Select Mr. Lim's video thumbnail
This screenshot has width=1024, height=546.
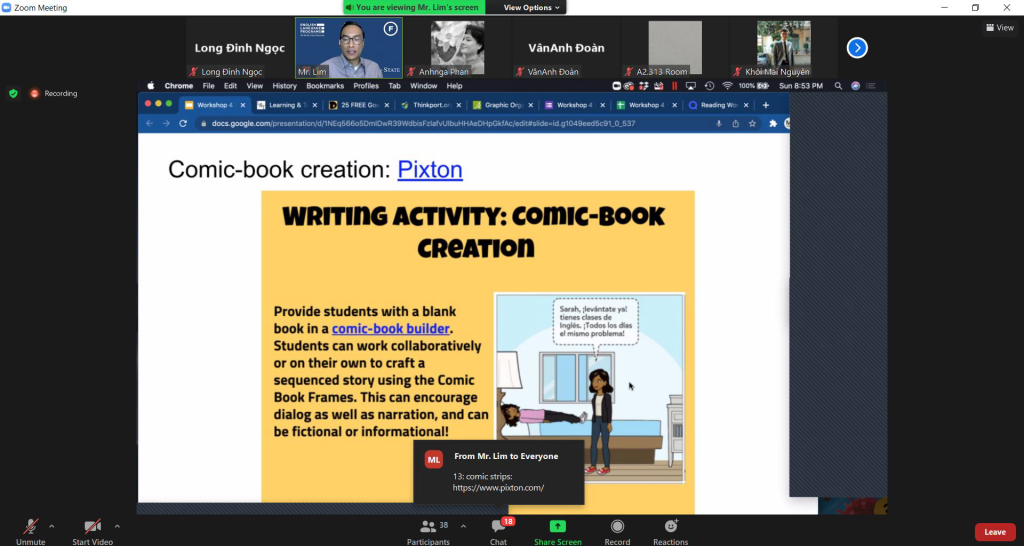click(349, 48)
